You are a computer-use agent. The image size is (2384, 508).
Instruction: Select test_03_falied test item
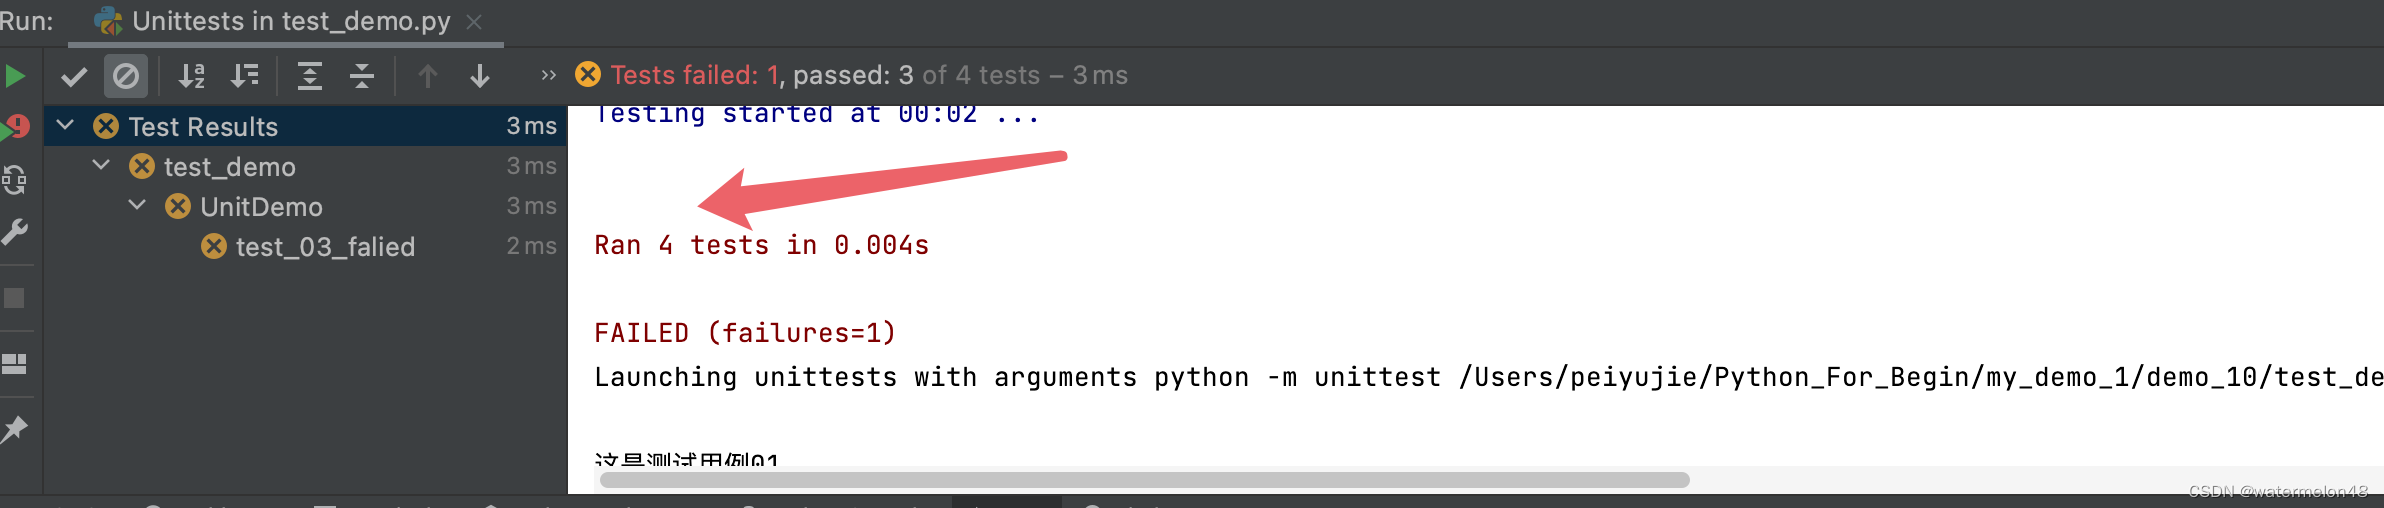tap(325, 247)
